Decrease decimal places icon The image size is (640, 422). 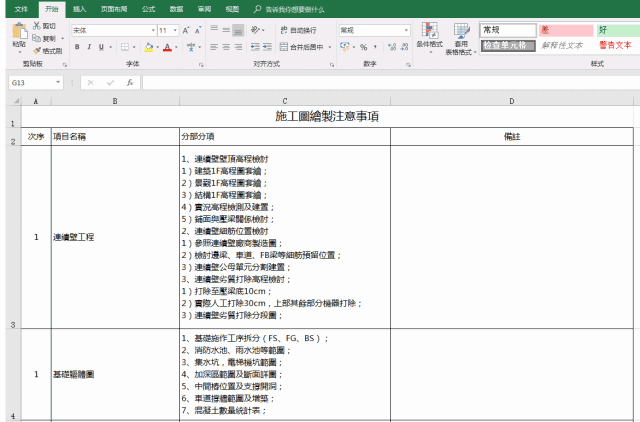[x=404, y=47]
